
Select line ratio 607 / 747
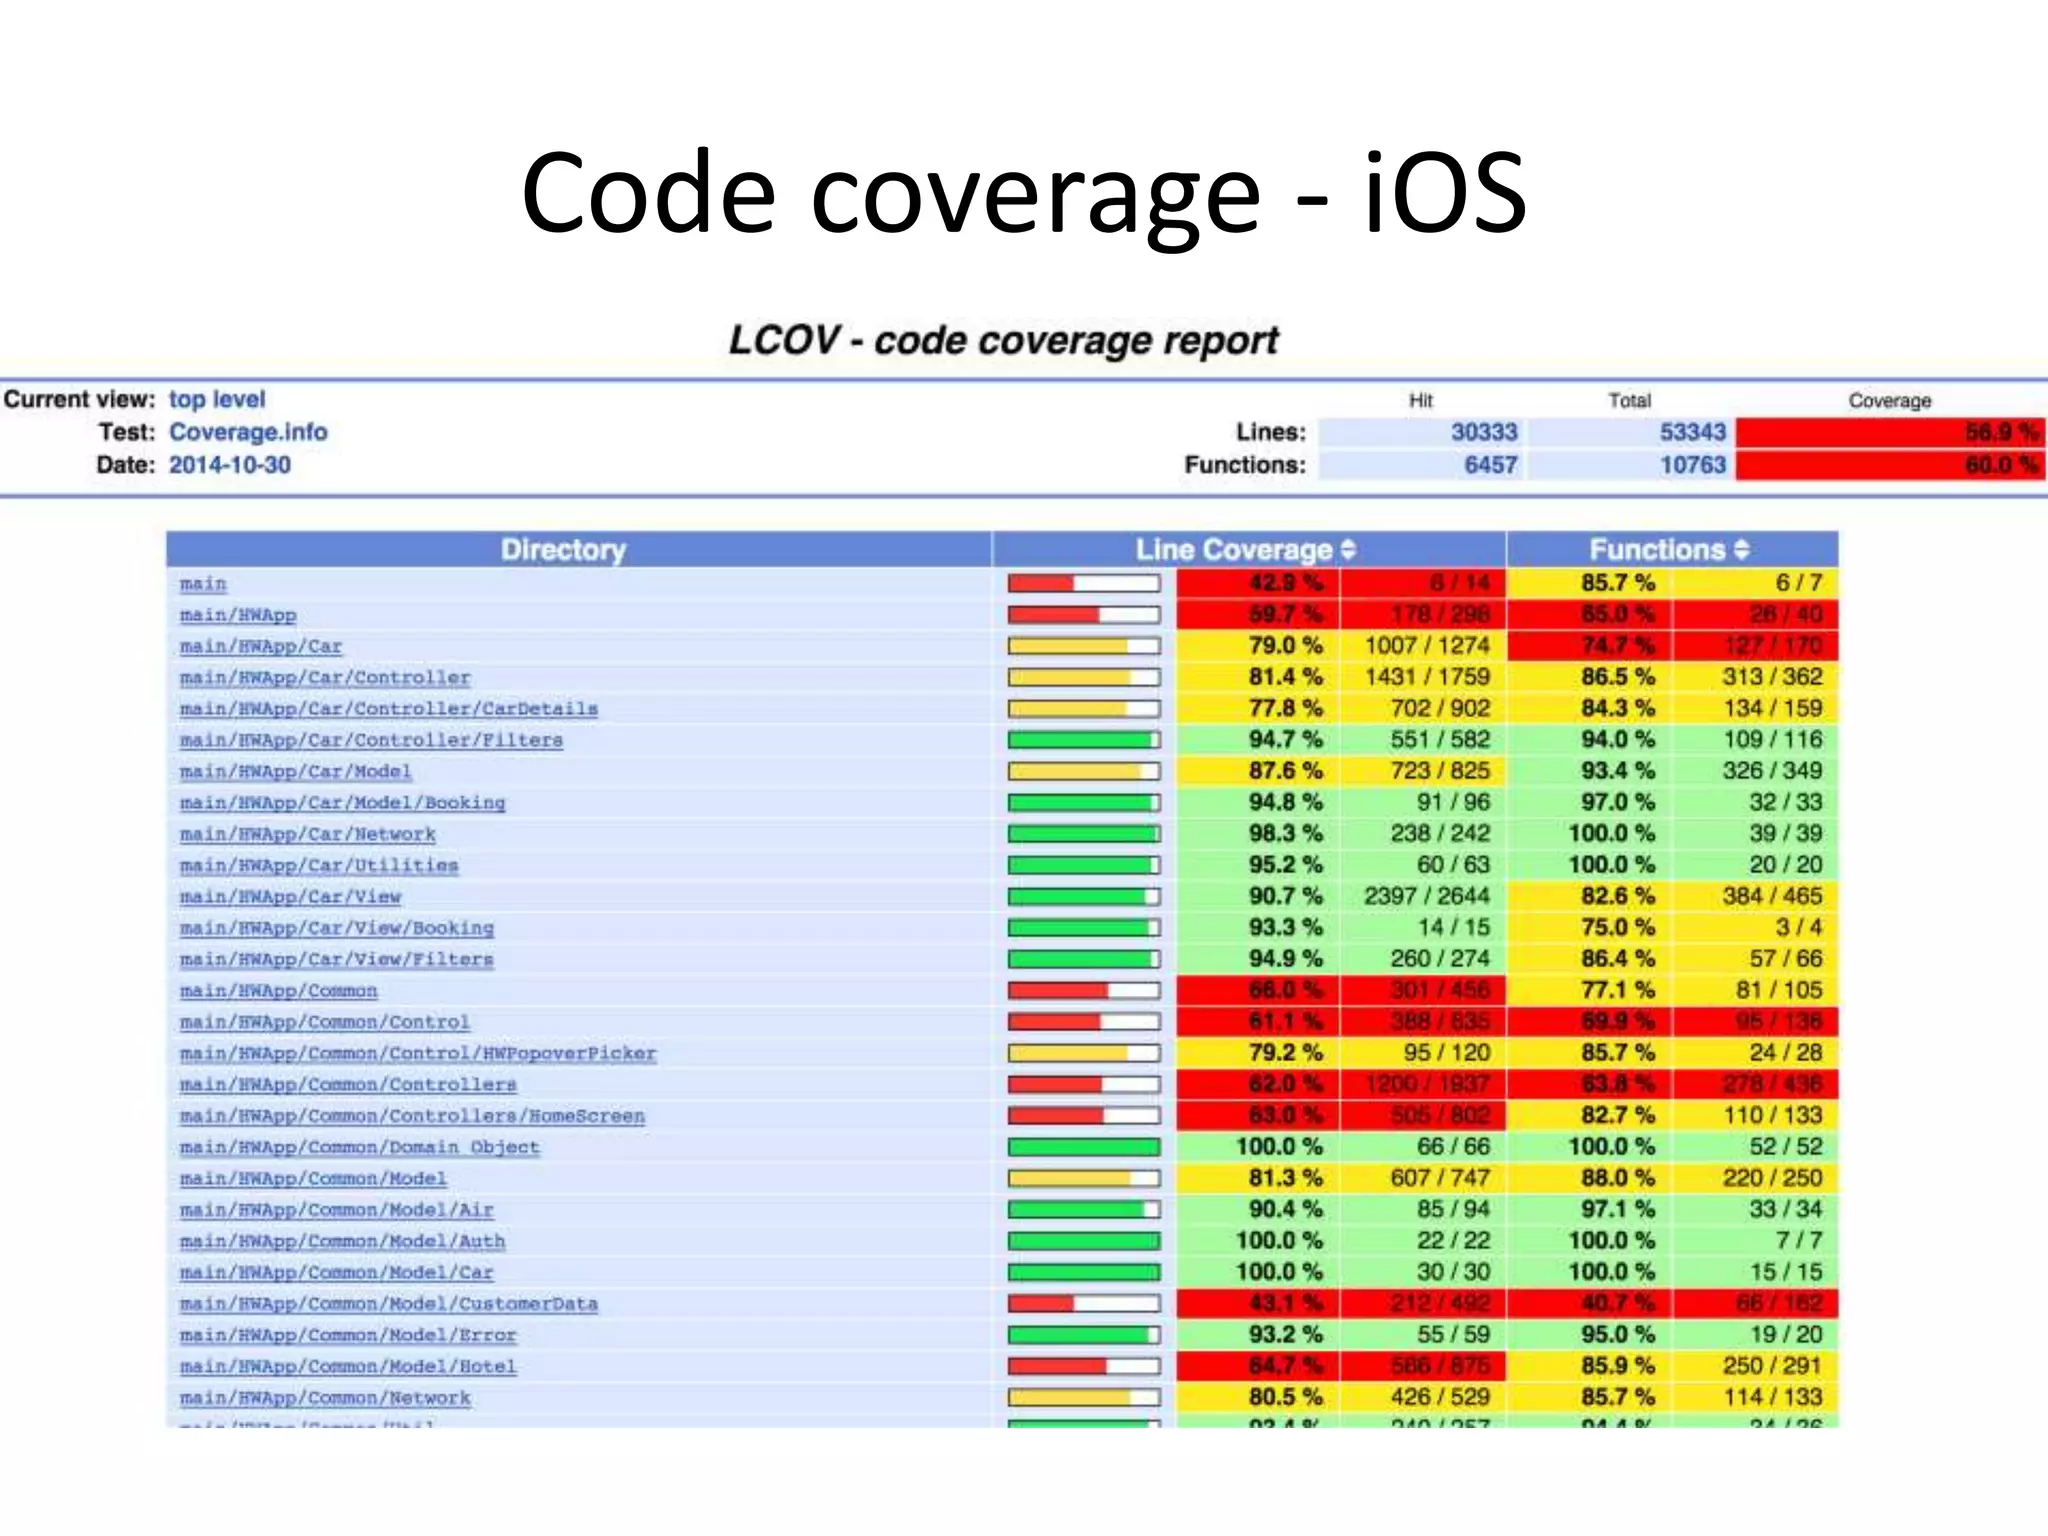point(1440,1178)
